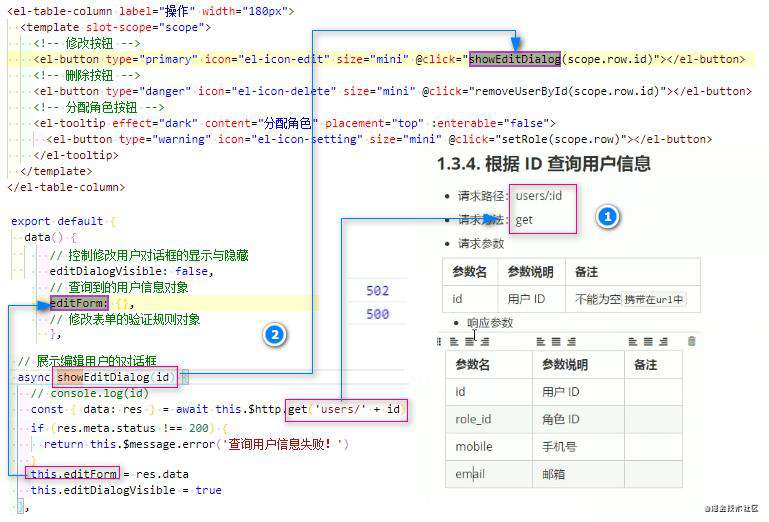769x522 pixels.
Task: Click "showEditDialog" in the primary el-button @click
Action: [x=514, y=59]
